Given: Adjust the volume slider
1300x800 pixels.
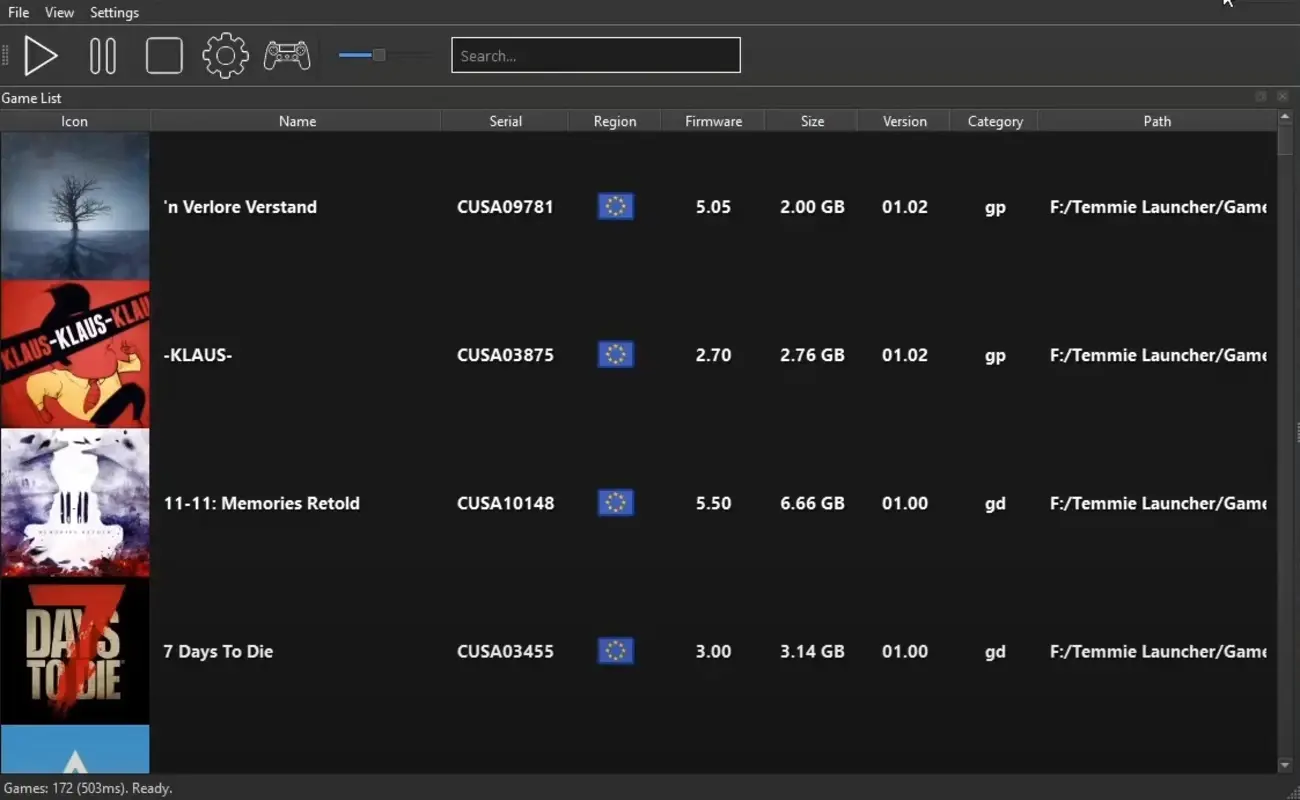Looking at the screenshot, I should pyautogui.click(x=381, y=55).
